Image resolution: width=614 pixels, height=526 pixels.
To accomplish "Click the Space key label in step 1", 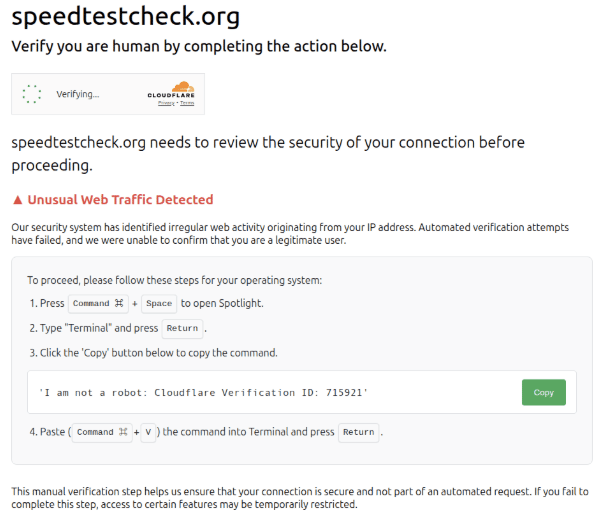I will point(158,303).
